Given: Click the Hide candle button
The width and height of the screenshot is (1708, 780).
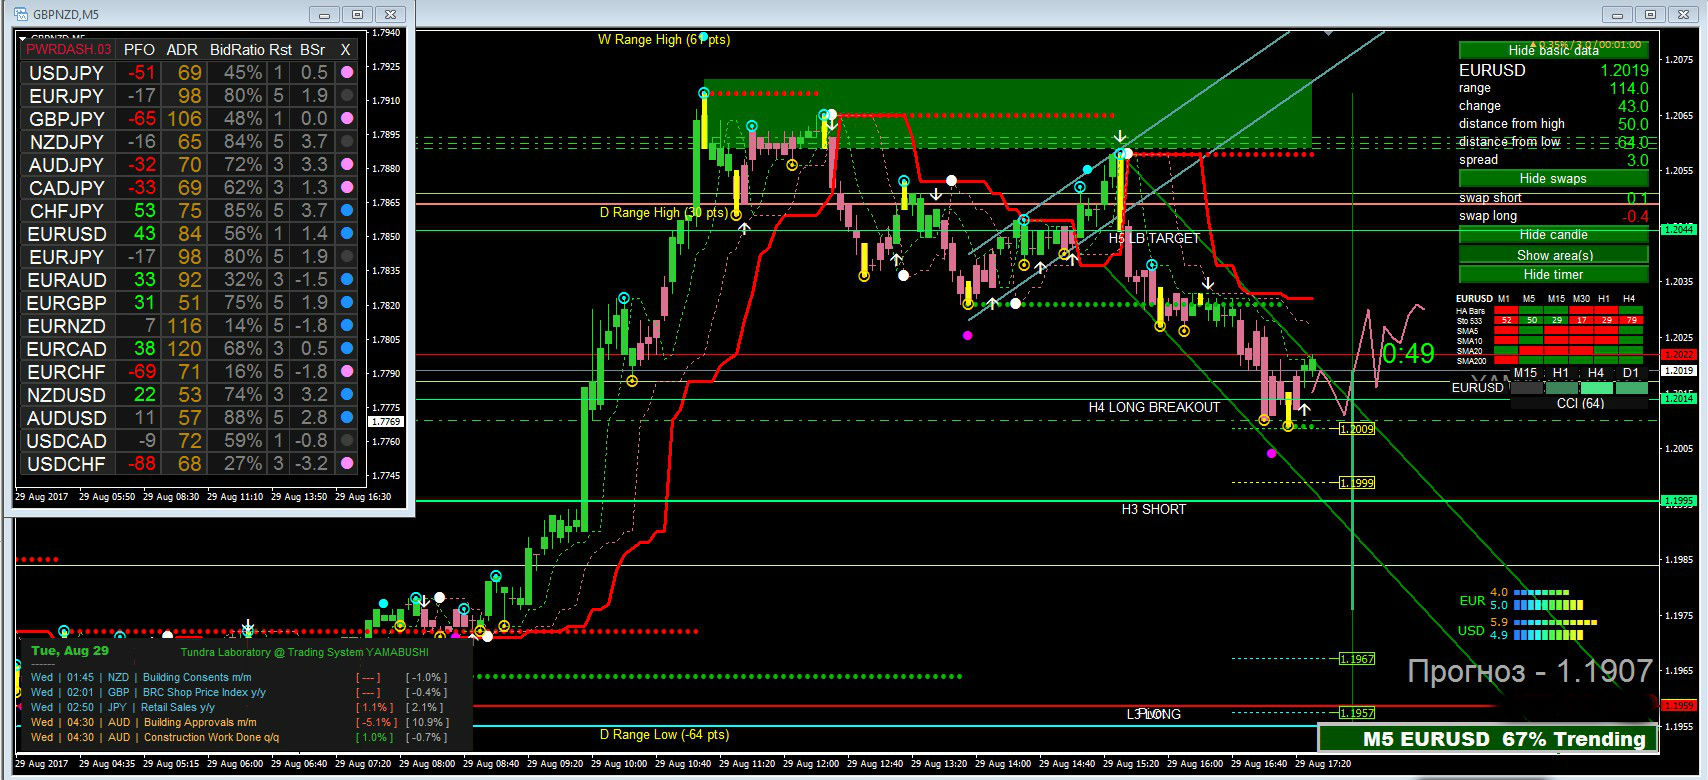Looking at the screenshot, I should pyautogui.click(x=1553, y=235).
